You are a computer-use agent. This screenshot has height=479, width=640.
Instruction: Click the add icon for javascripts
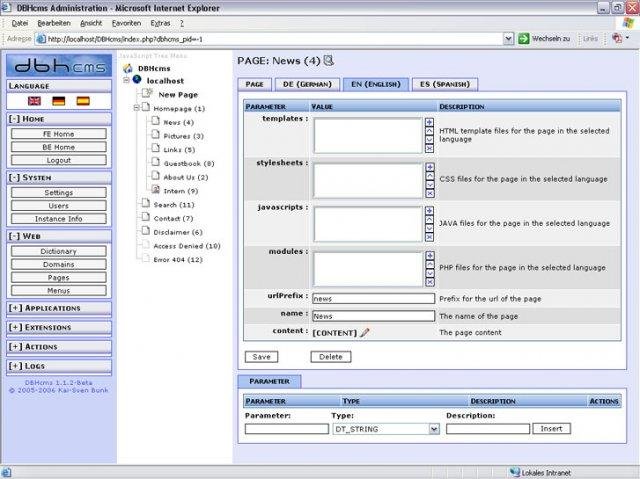[x=429, y=211]
